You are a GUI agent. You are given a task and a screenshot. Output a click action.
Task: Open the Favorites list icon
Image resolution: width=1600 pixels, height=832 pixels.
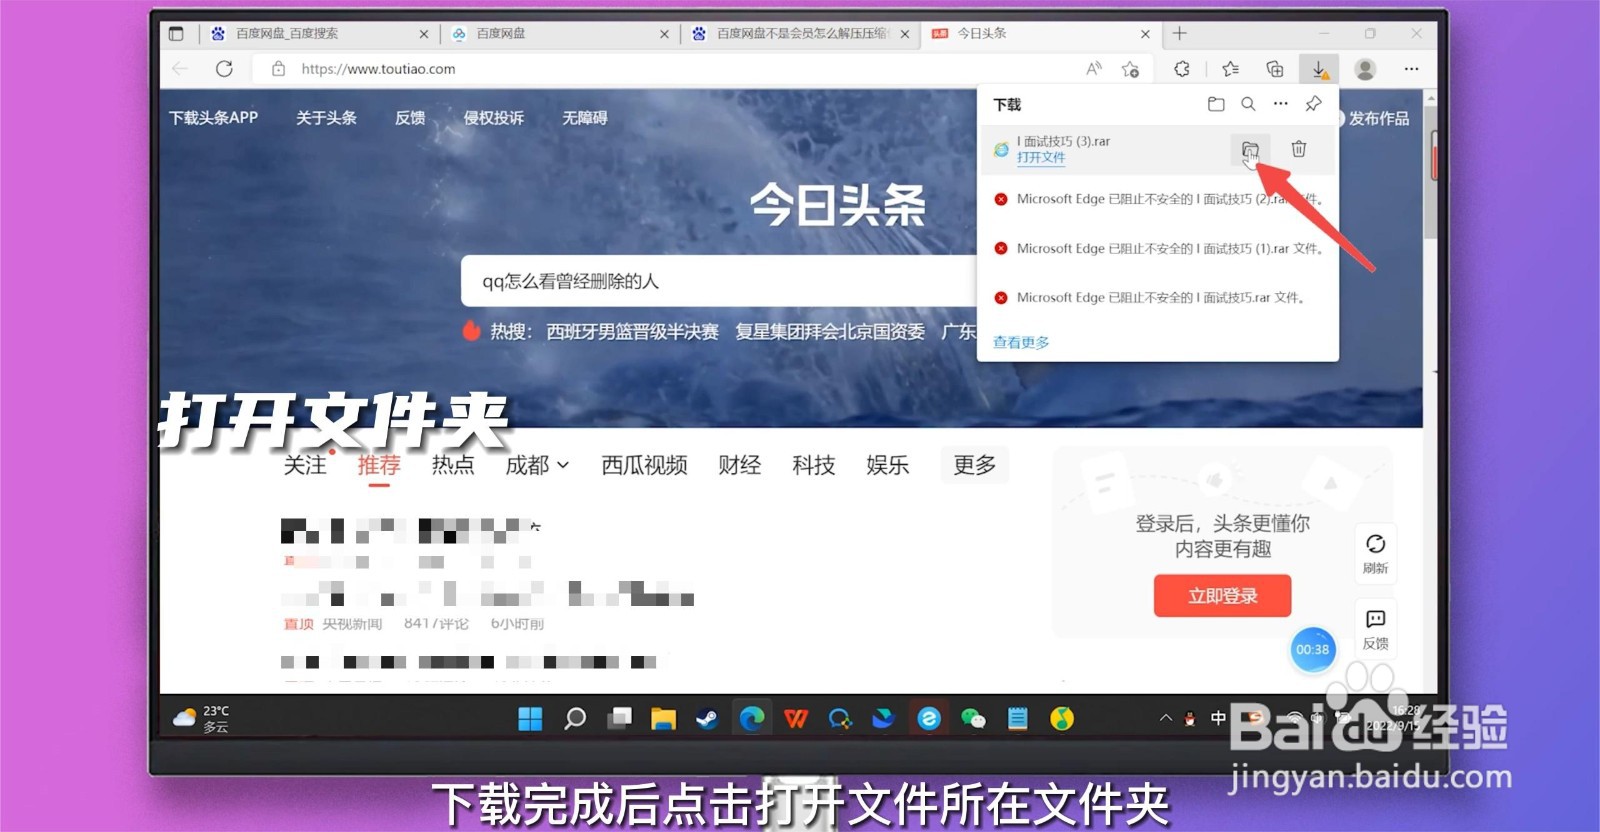tap(1230, 69)
